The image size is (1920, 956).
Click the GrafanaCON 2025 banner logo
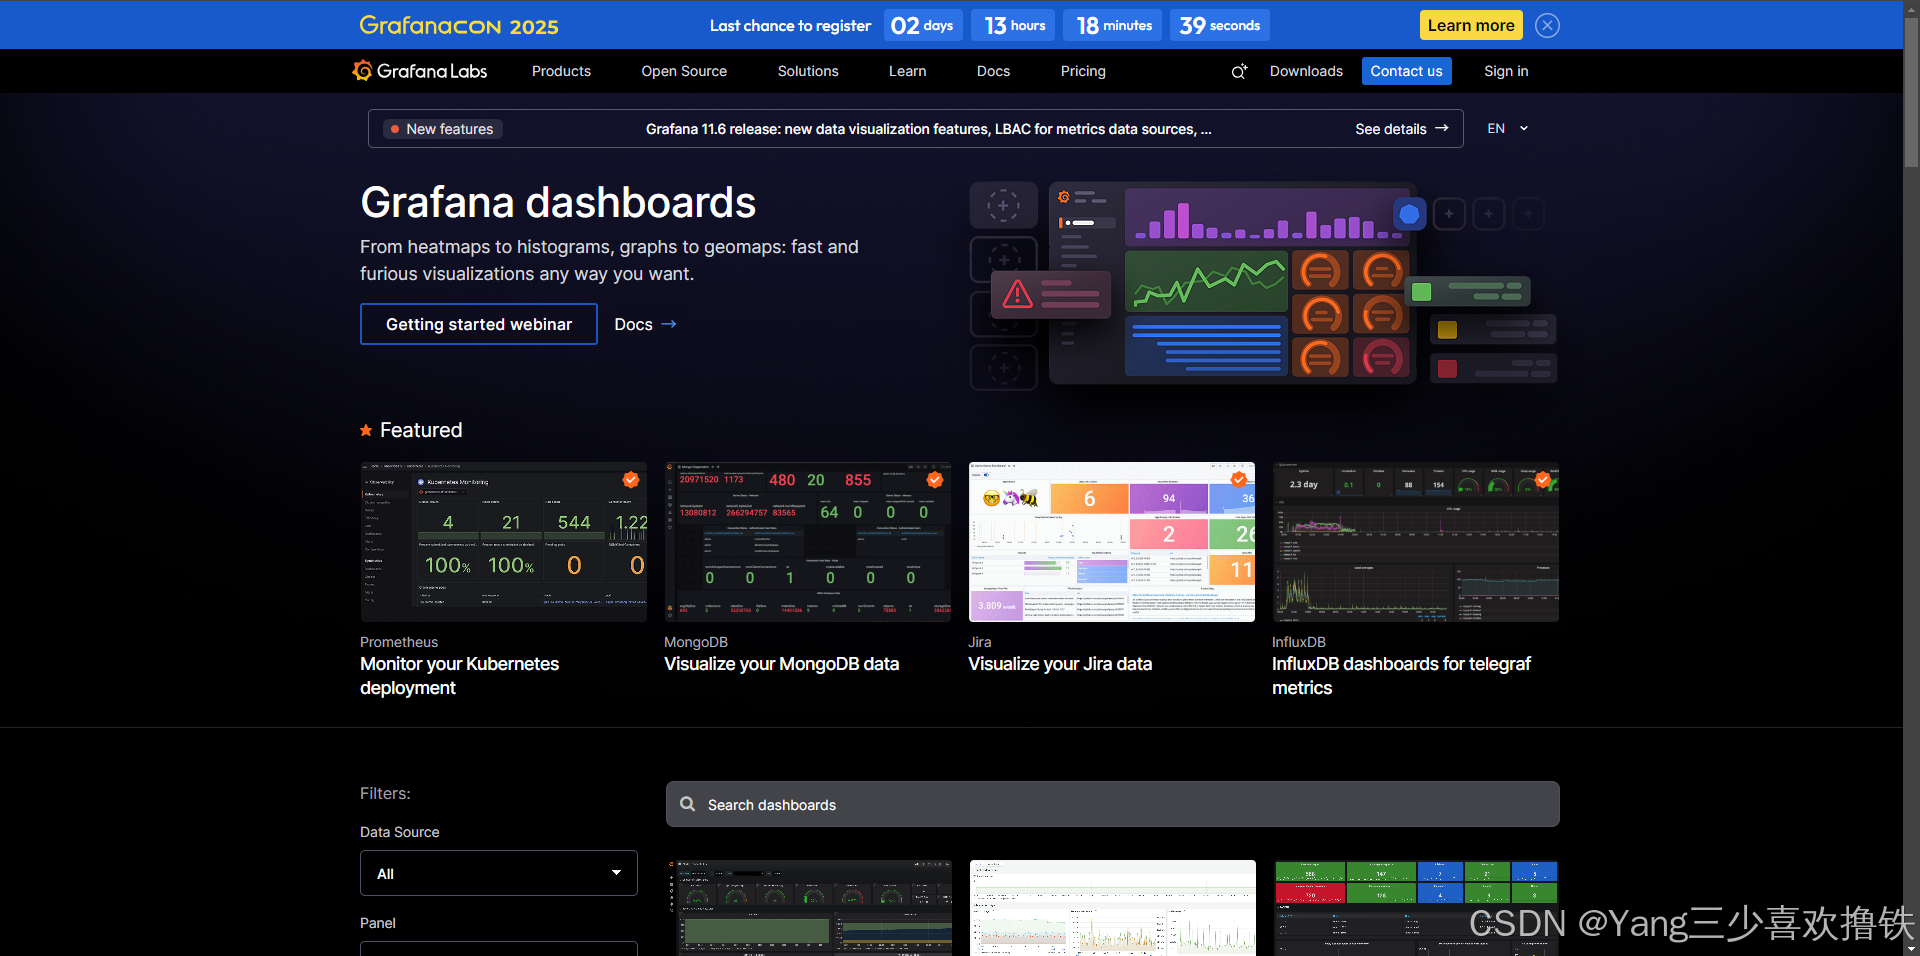(459, 26)
